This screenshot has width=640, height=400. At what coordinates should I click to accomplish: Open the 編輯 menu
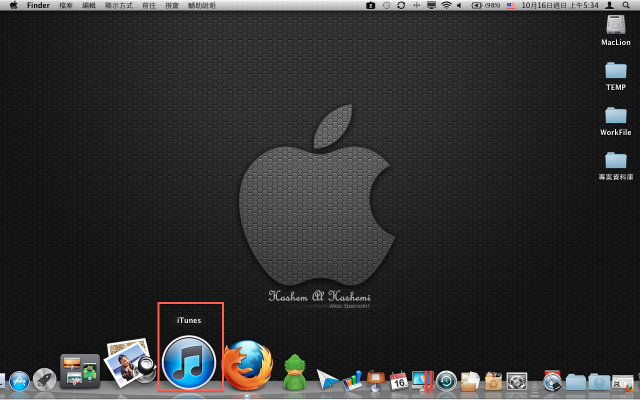[89, 5]
